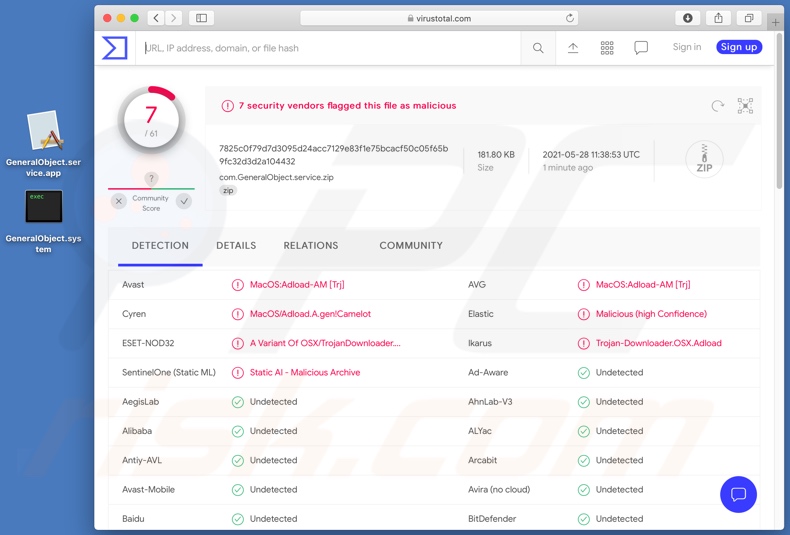Screen dimensions: 790x535
Task: Click the ESET-NOD32 vendor name
Action: point(148,343)
